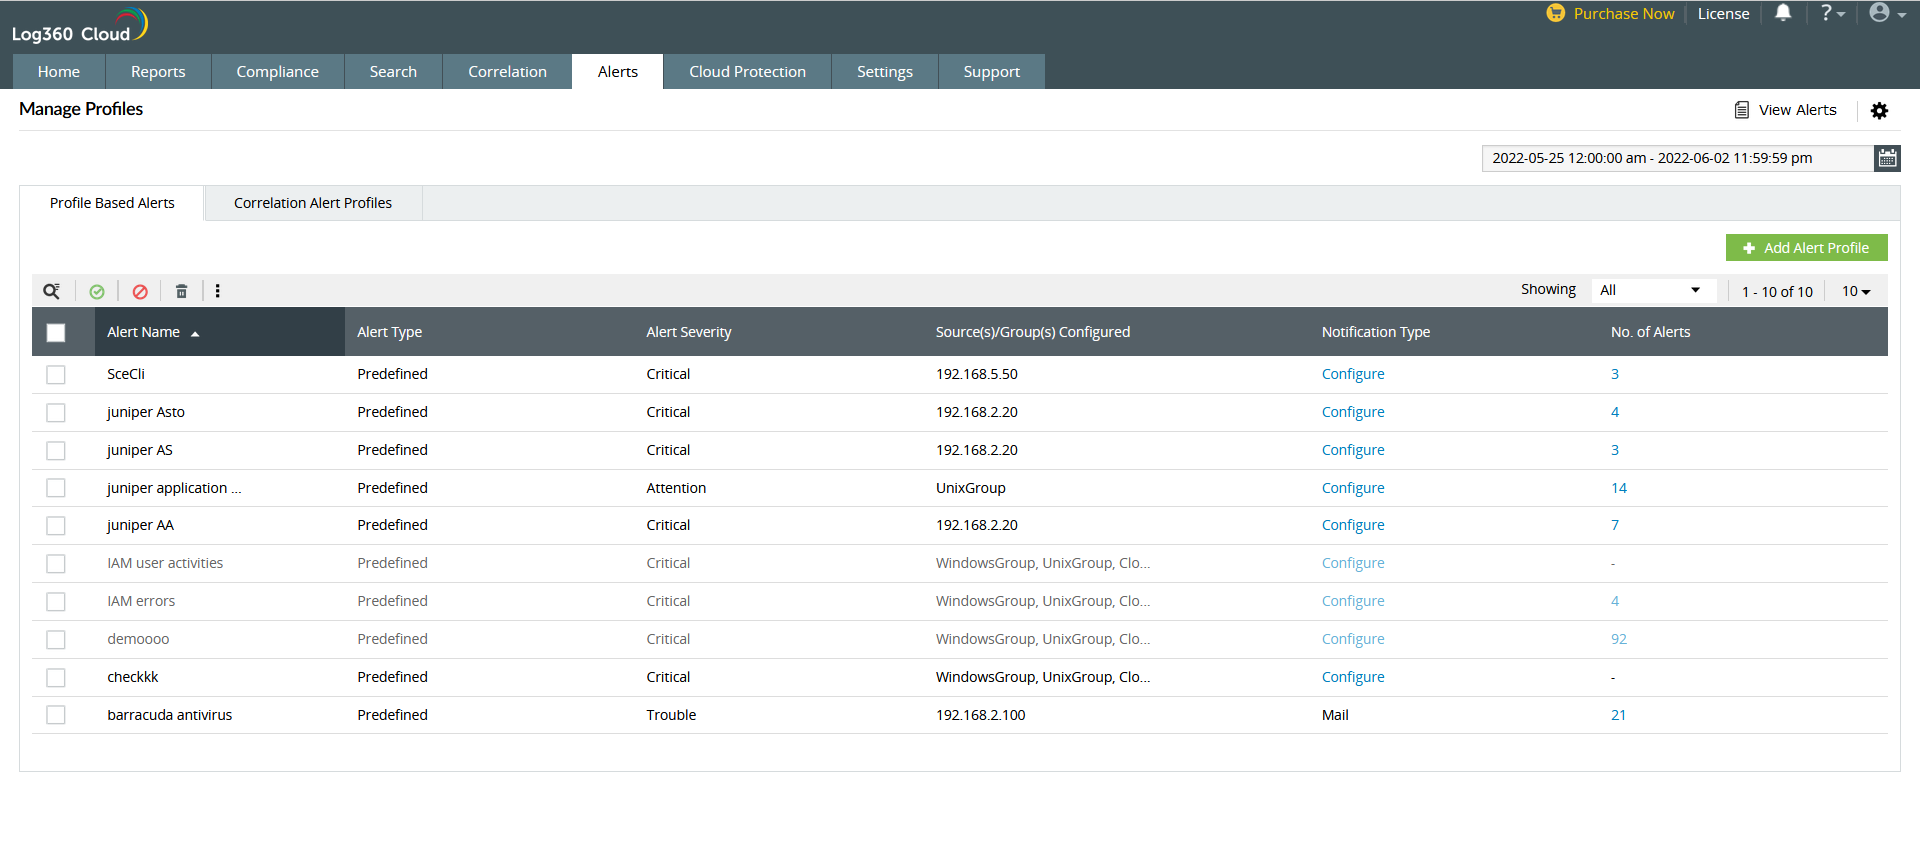Tick the select-all checkbox in table header

coord(56,332)
